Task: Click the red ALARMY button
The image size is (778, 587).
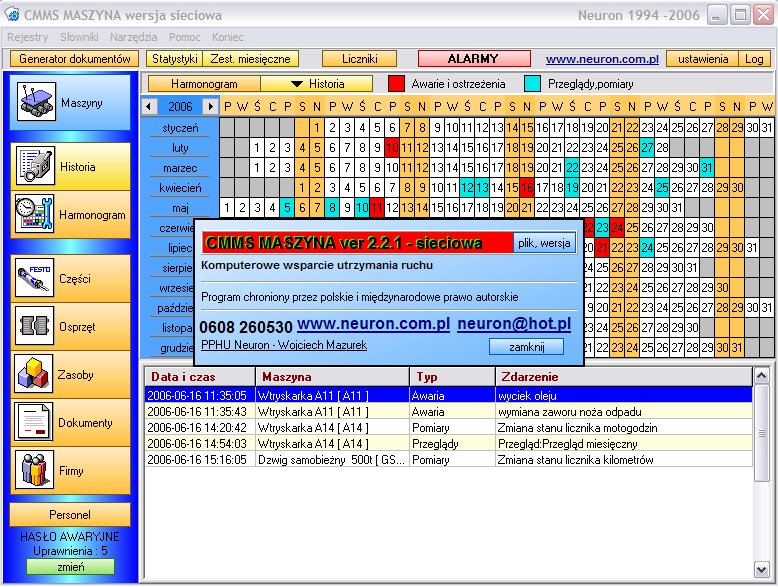Action: 474,59
